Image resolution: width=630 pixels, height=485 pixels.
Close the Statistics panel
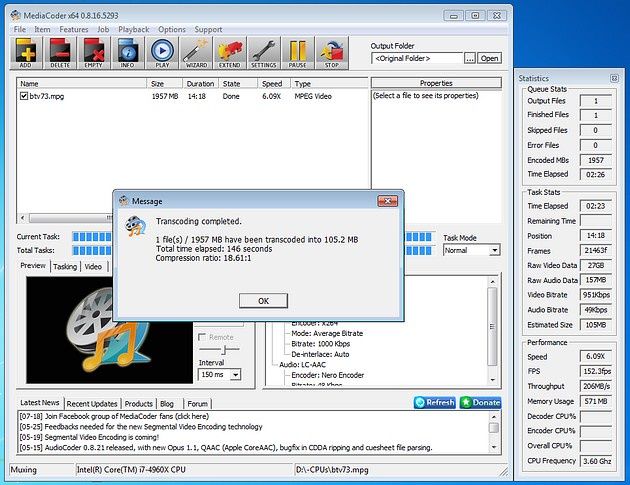point(614,78)
